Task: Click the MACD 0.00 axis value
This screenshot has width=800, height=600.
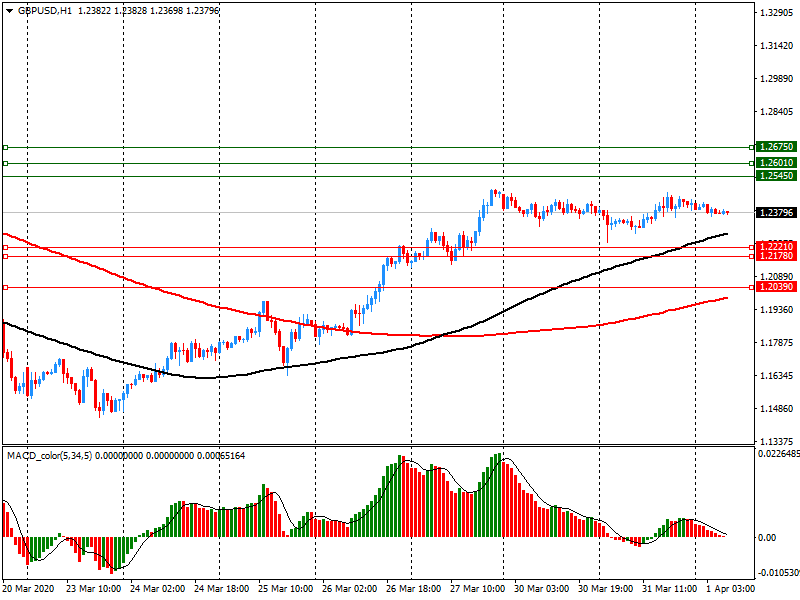Action: 767,538
